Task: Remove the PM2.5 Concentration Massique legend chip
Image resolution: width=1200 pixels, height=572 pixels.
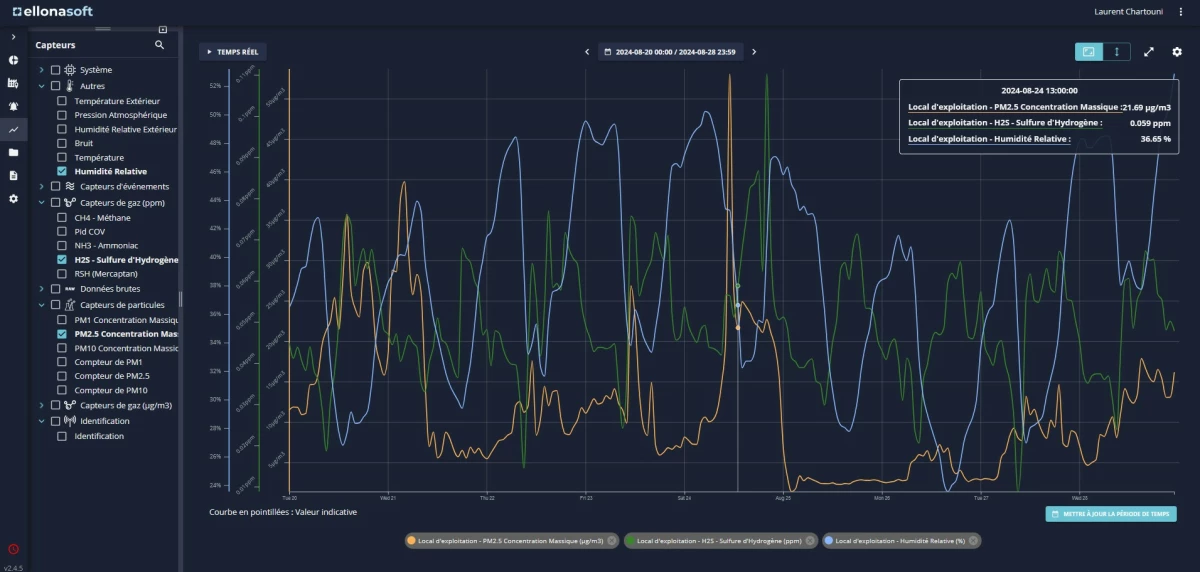Action: point(612,540)
